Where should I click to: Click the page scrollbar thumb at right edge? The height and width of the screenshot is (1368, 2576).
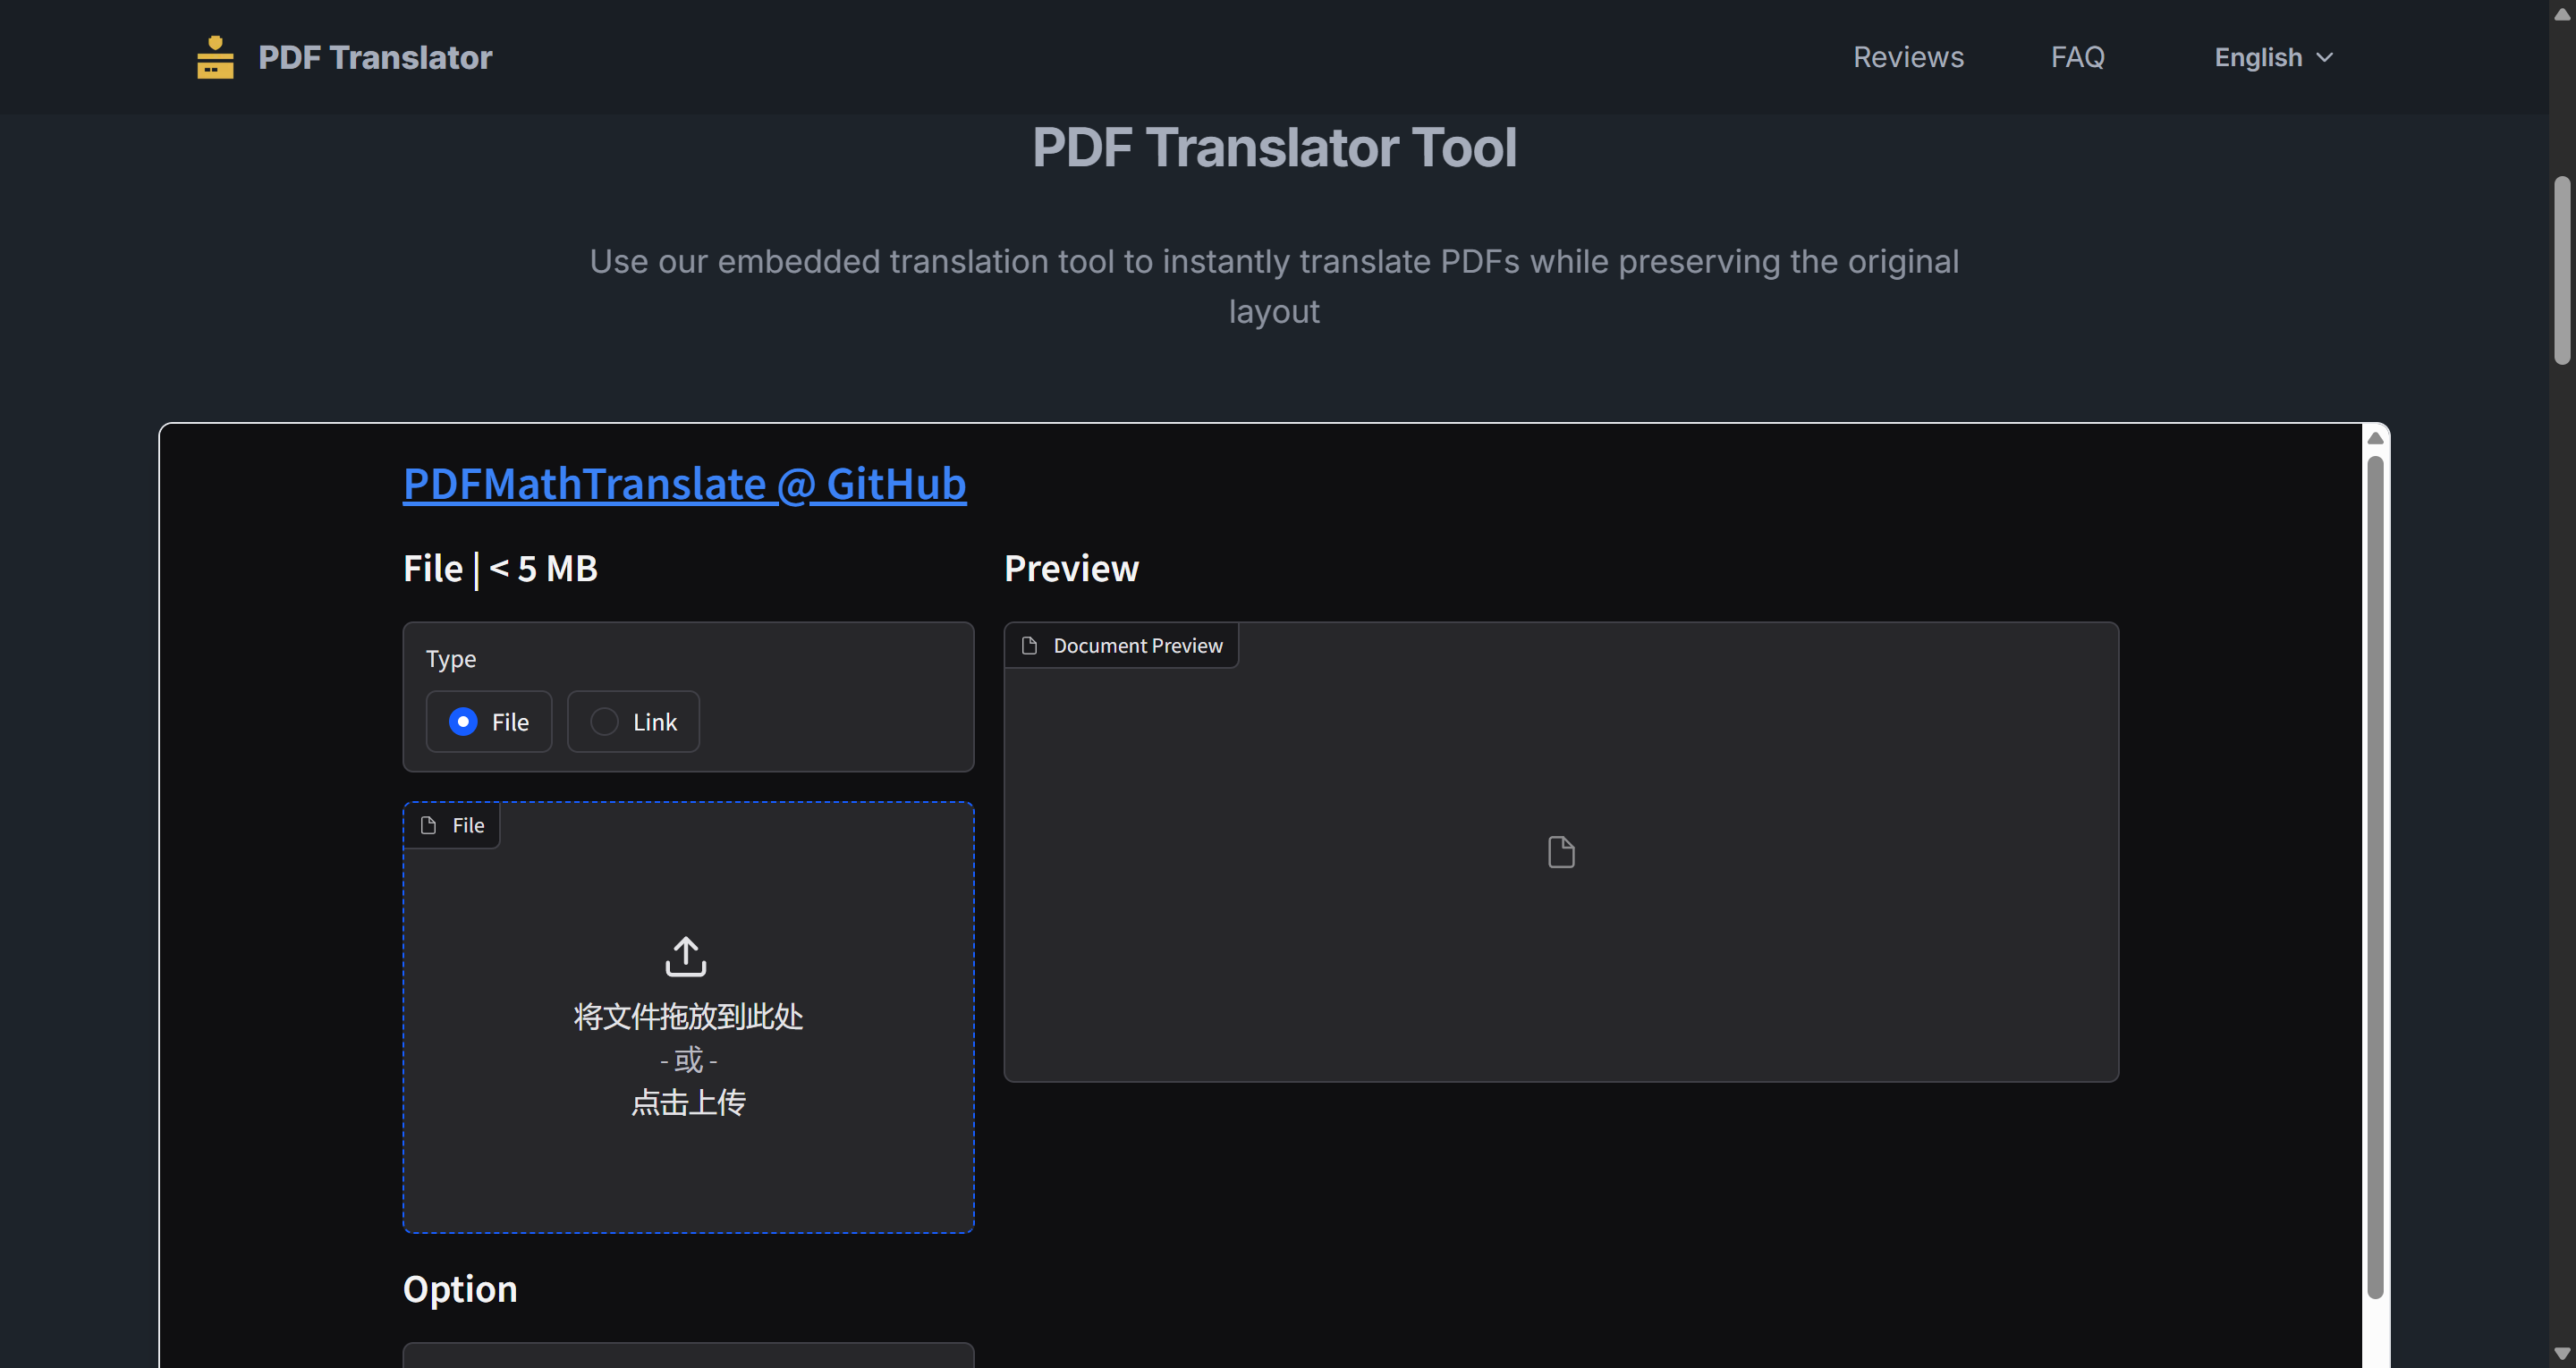[2561, 270]
